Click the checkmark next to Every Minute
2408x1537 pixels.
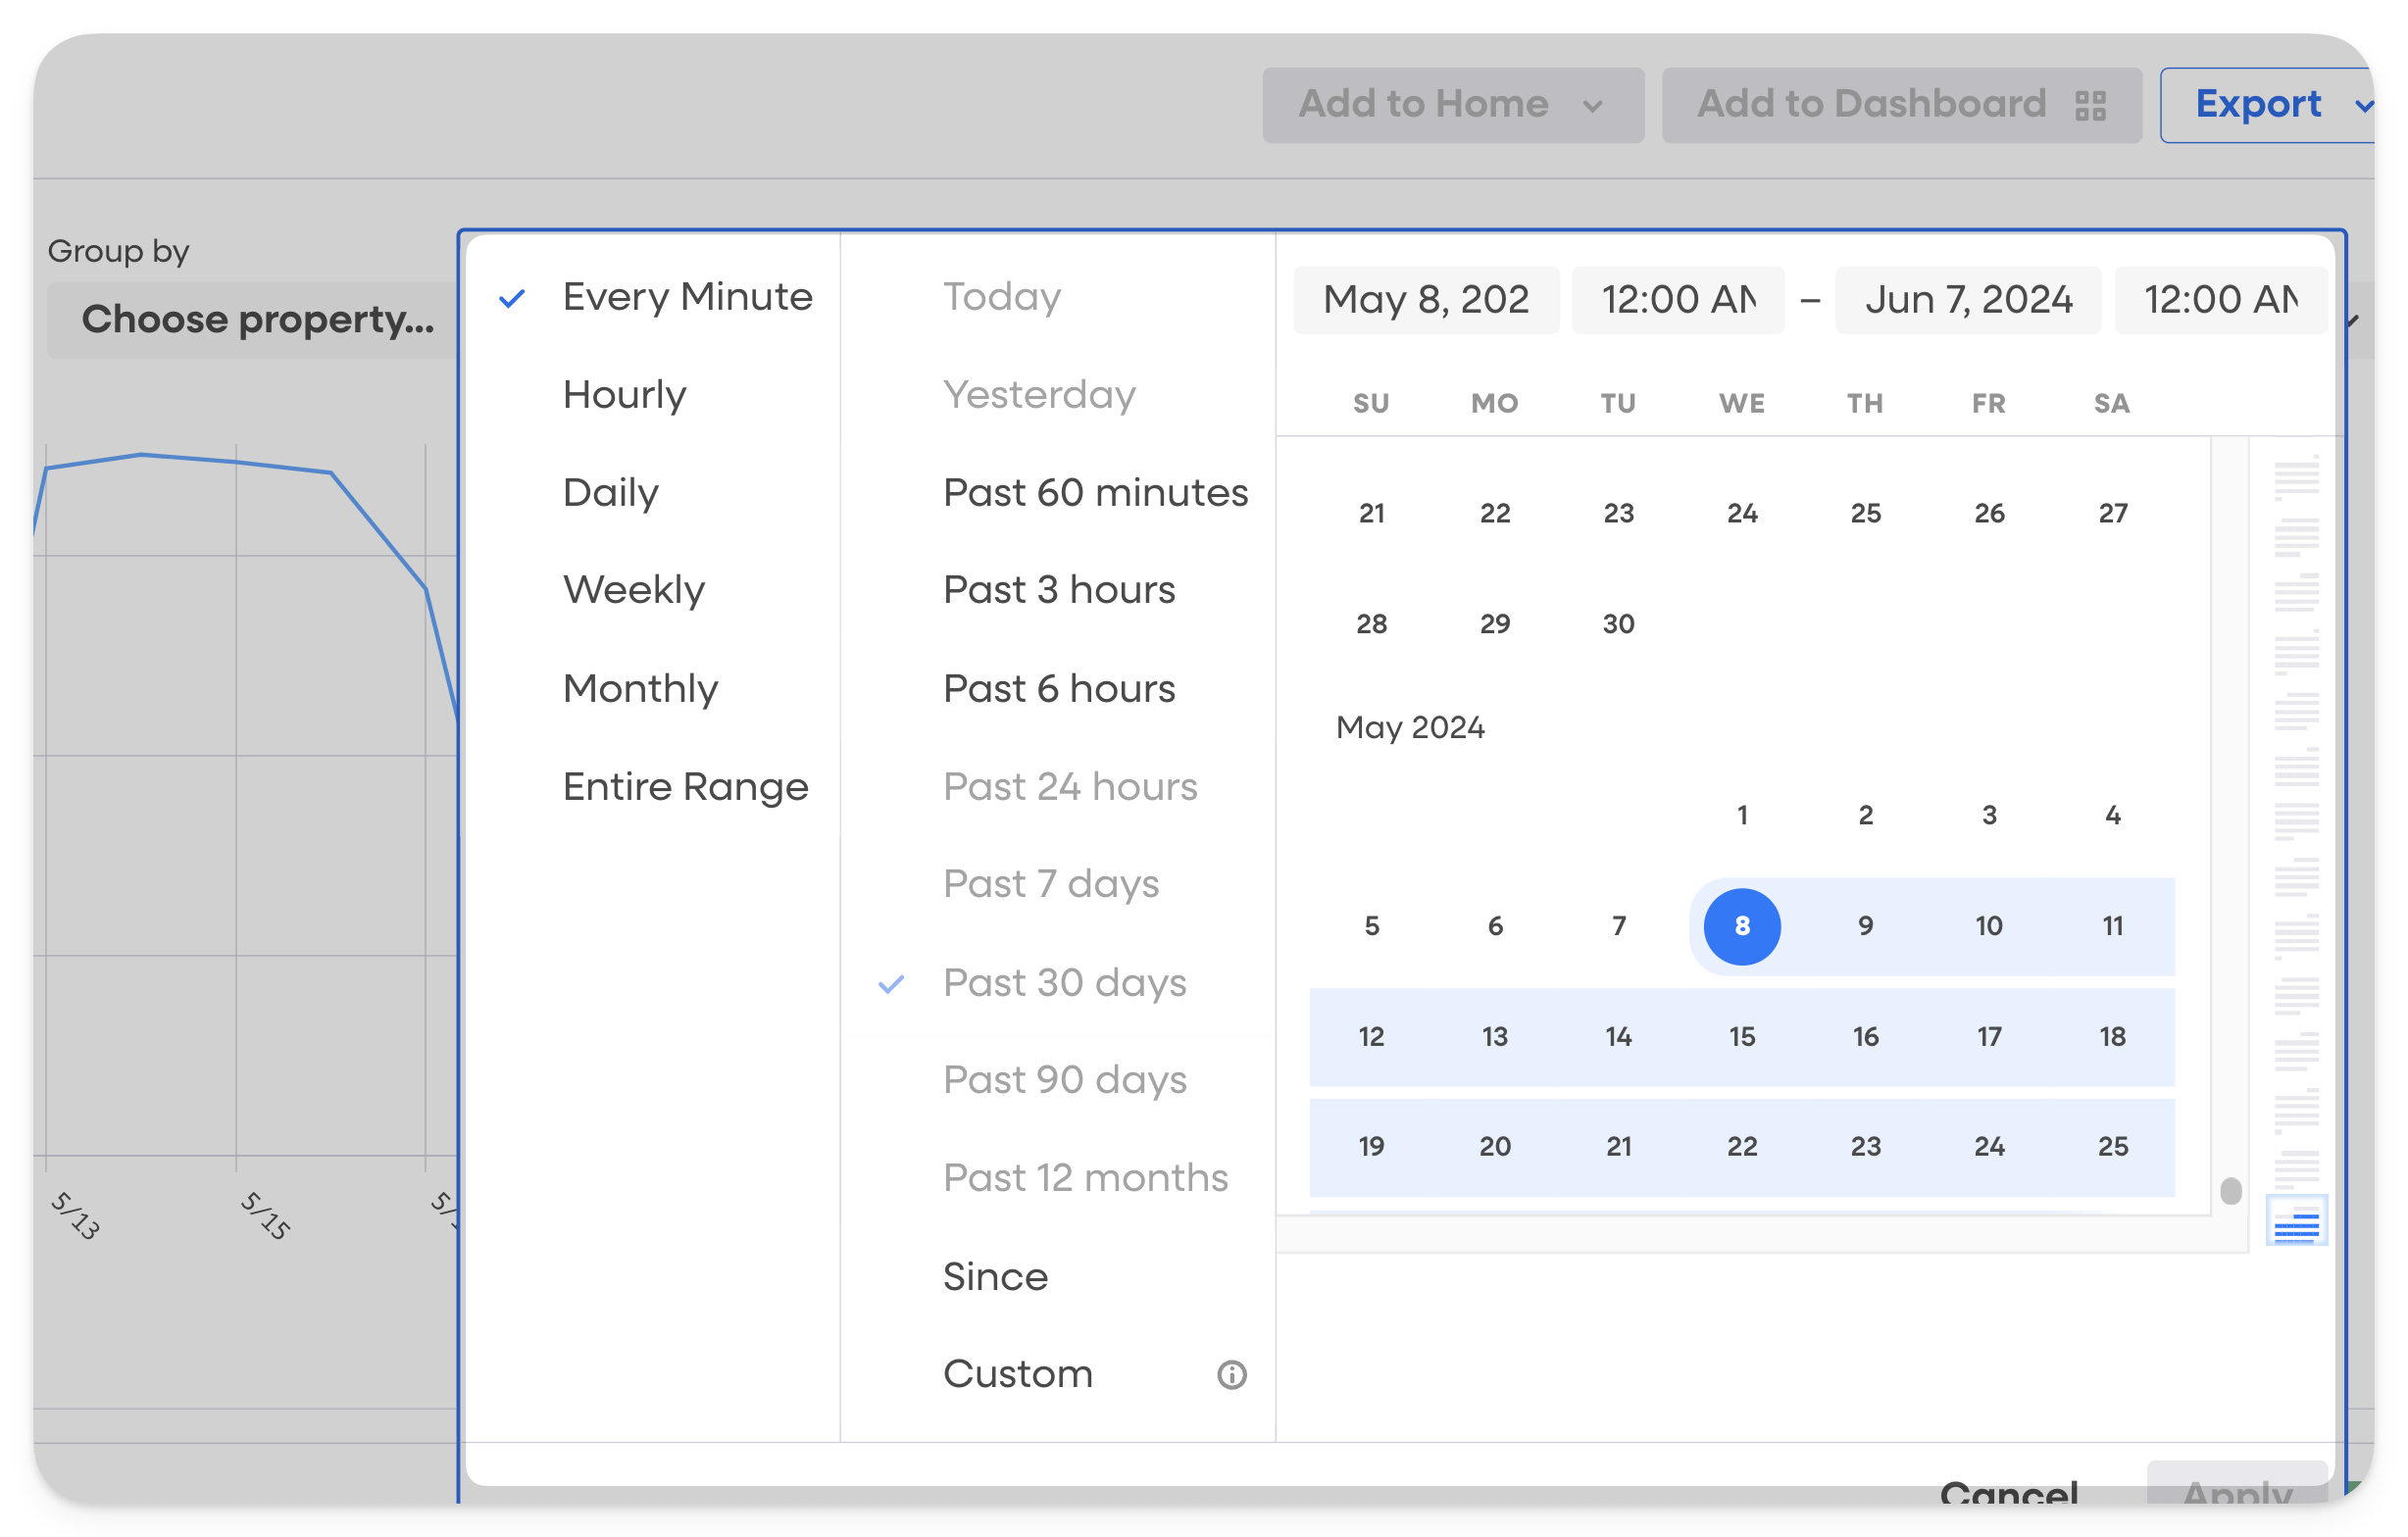[x=512, y=298]
